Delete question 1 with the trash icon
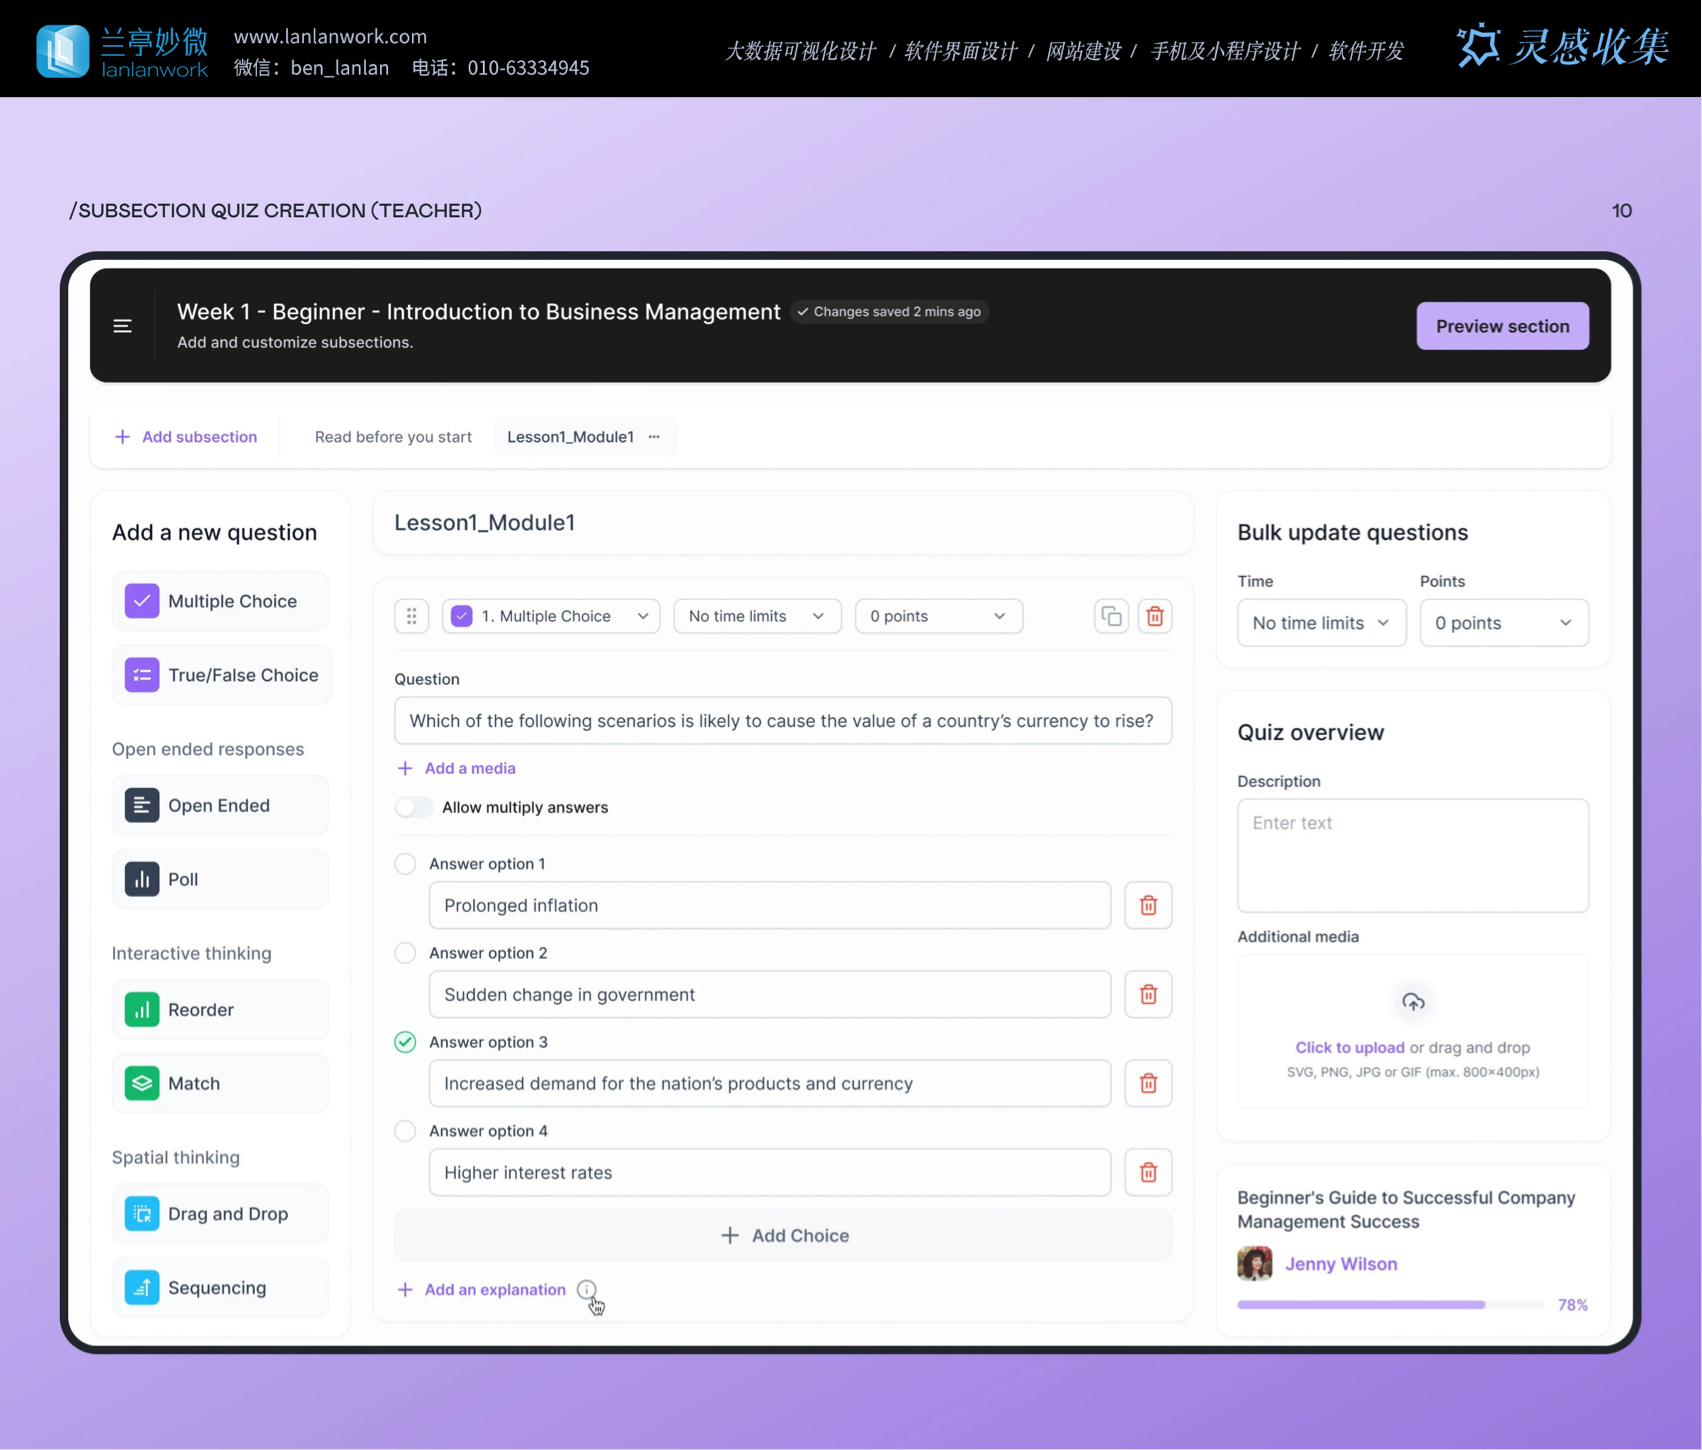The image size is (1702, 1450). pyautogui.click(x=1155, y=616)
